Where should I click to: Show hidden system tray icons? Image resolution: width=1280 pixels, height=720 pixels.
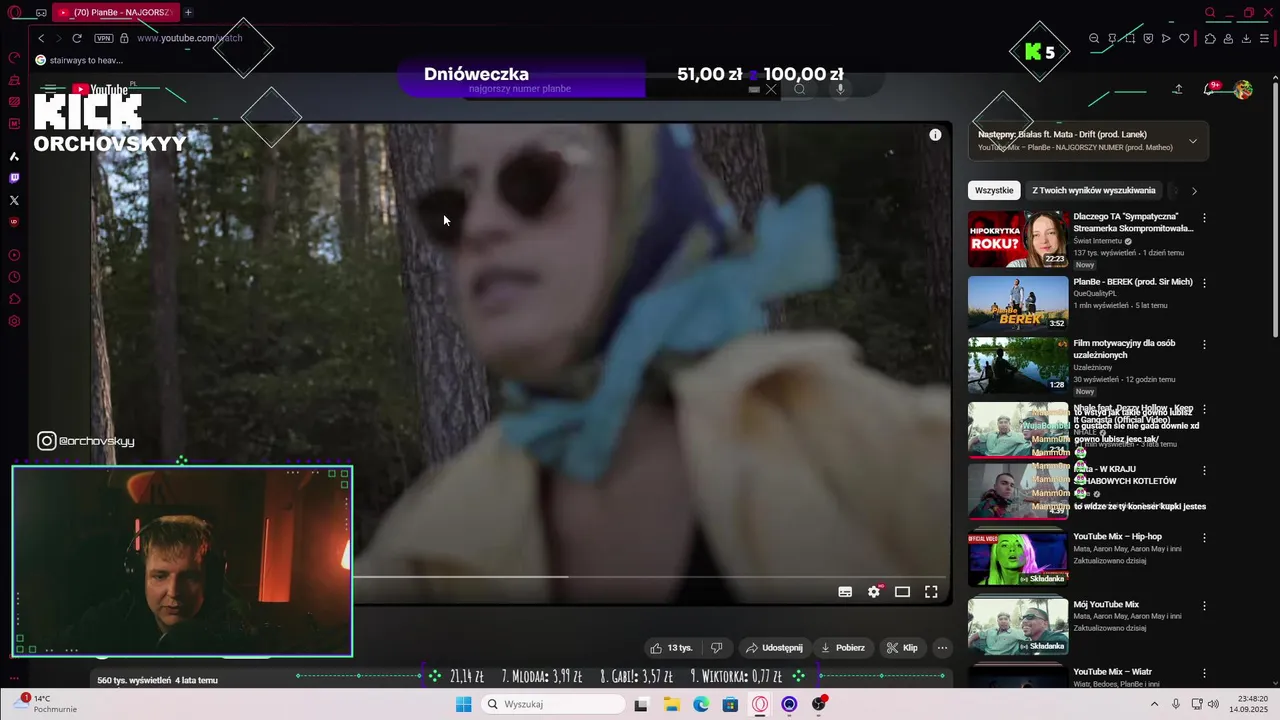click(x=1154, y=704)
